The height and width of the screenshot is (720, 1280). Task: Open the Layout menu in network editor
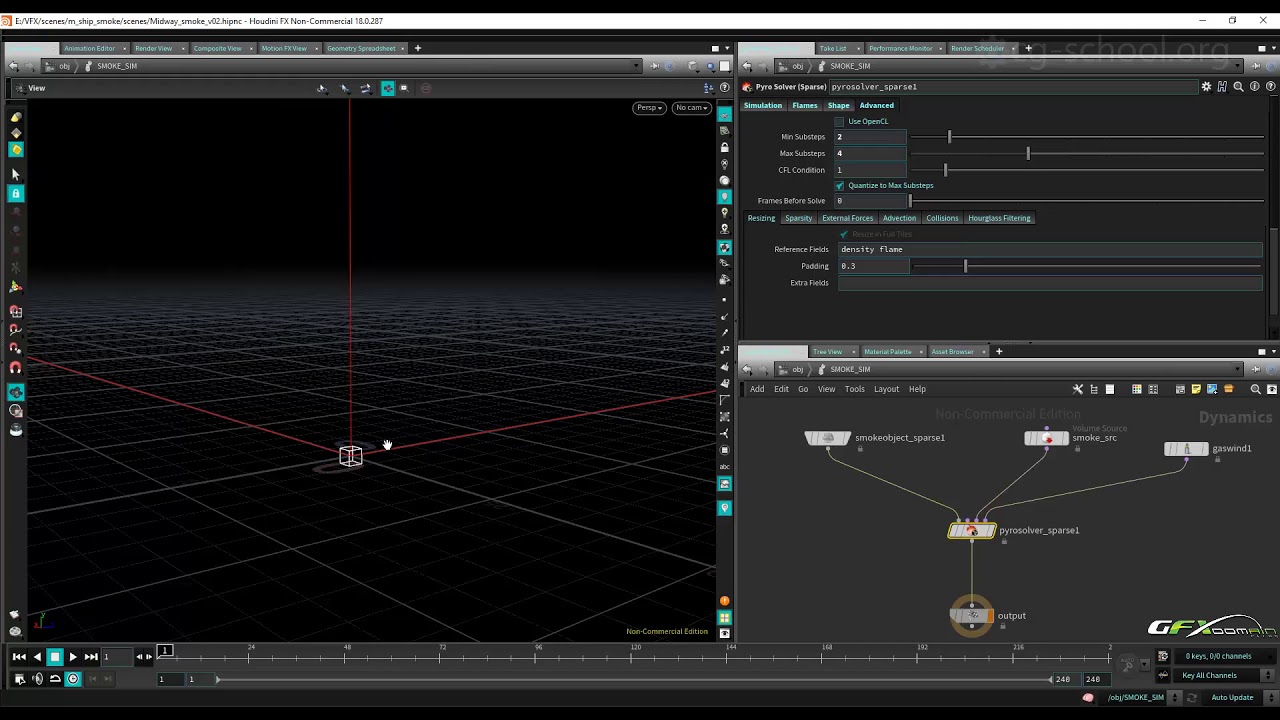887,389
